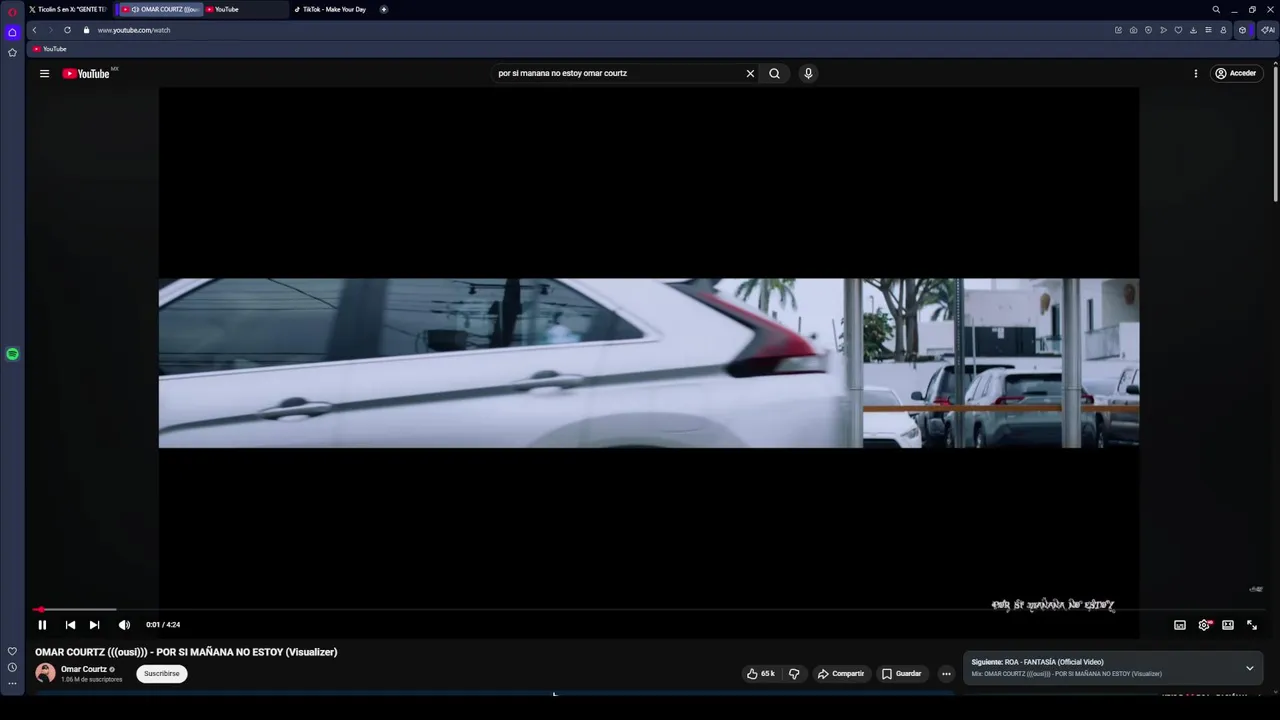
Task: Open the Omar Courtz channel name link
Action: pos(84,669)
